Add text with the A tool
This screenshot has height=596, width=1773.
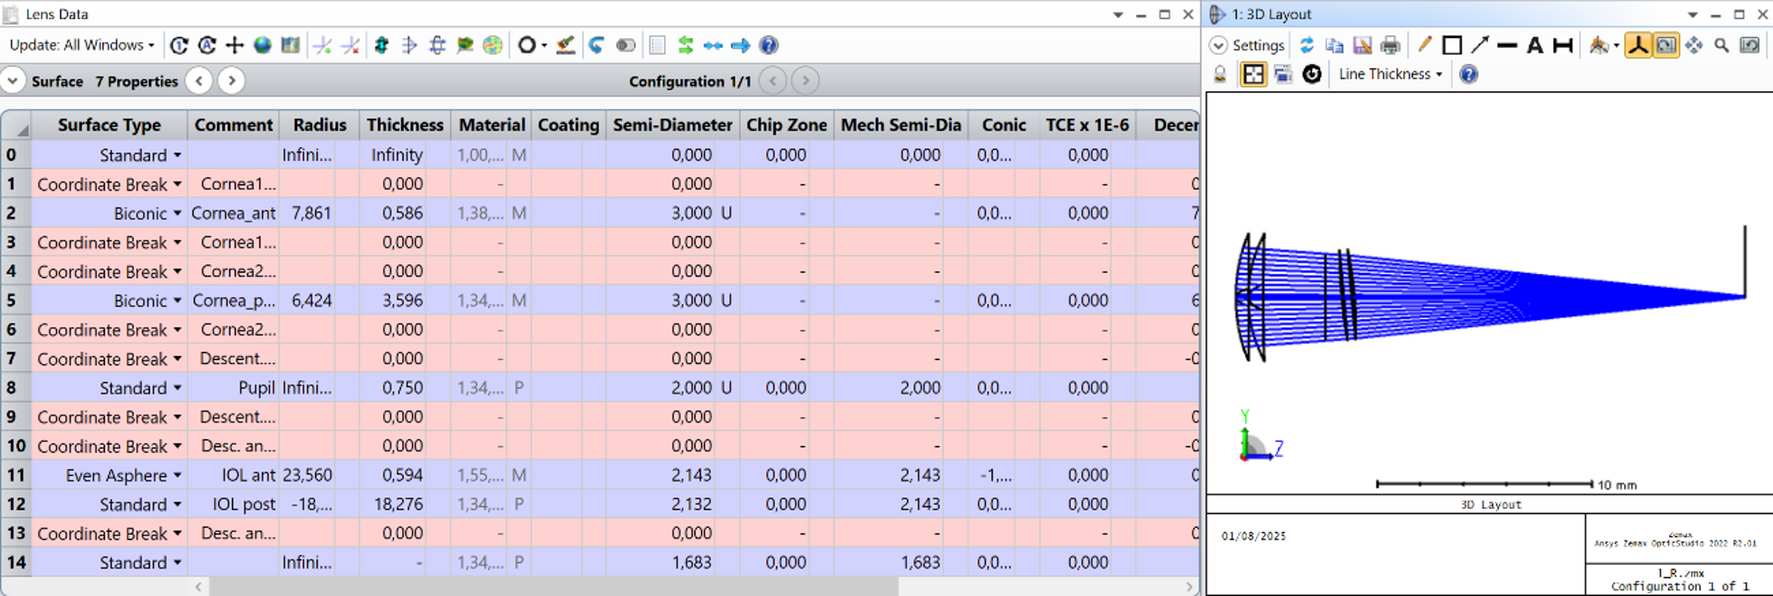pyautogui.click(x=1534, y=45)
